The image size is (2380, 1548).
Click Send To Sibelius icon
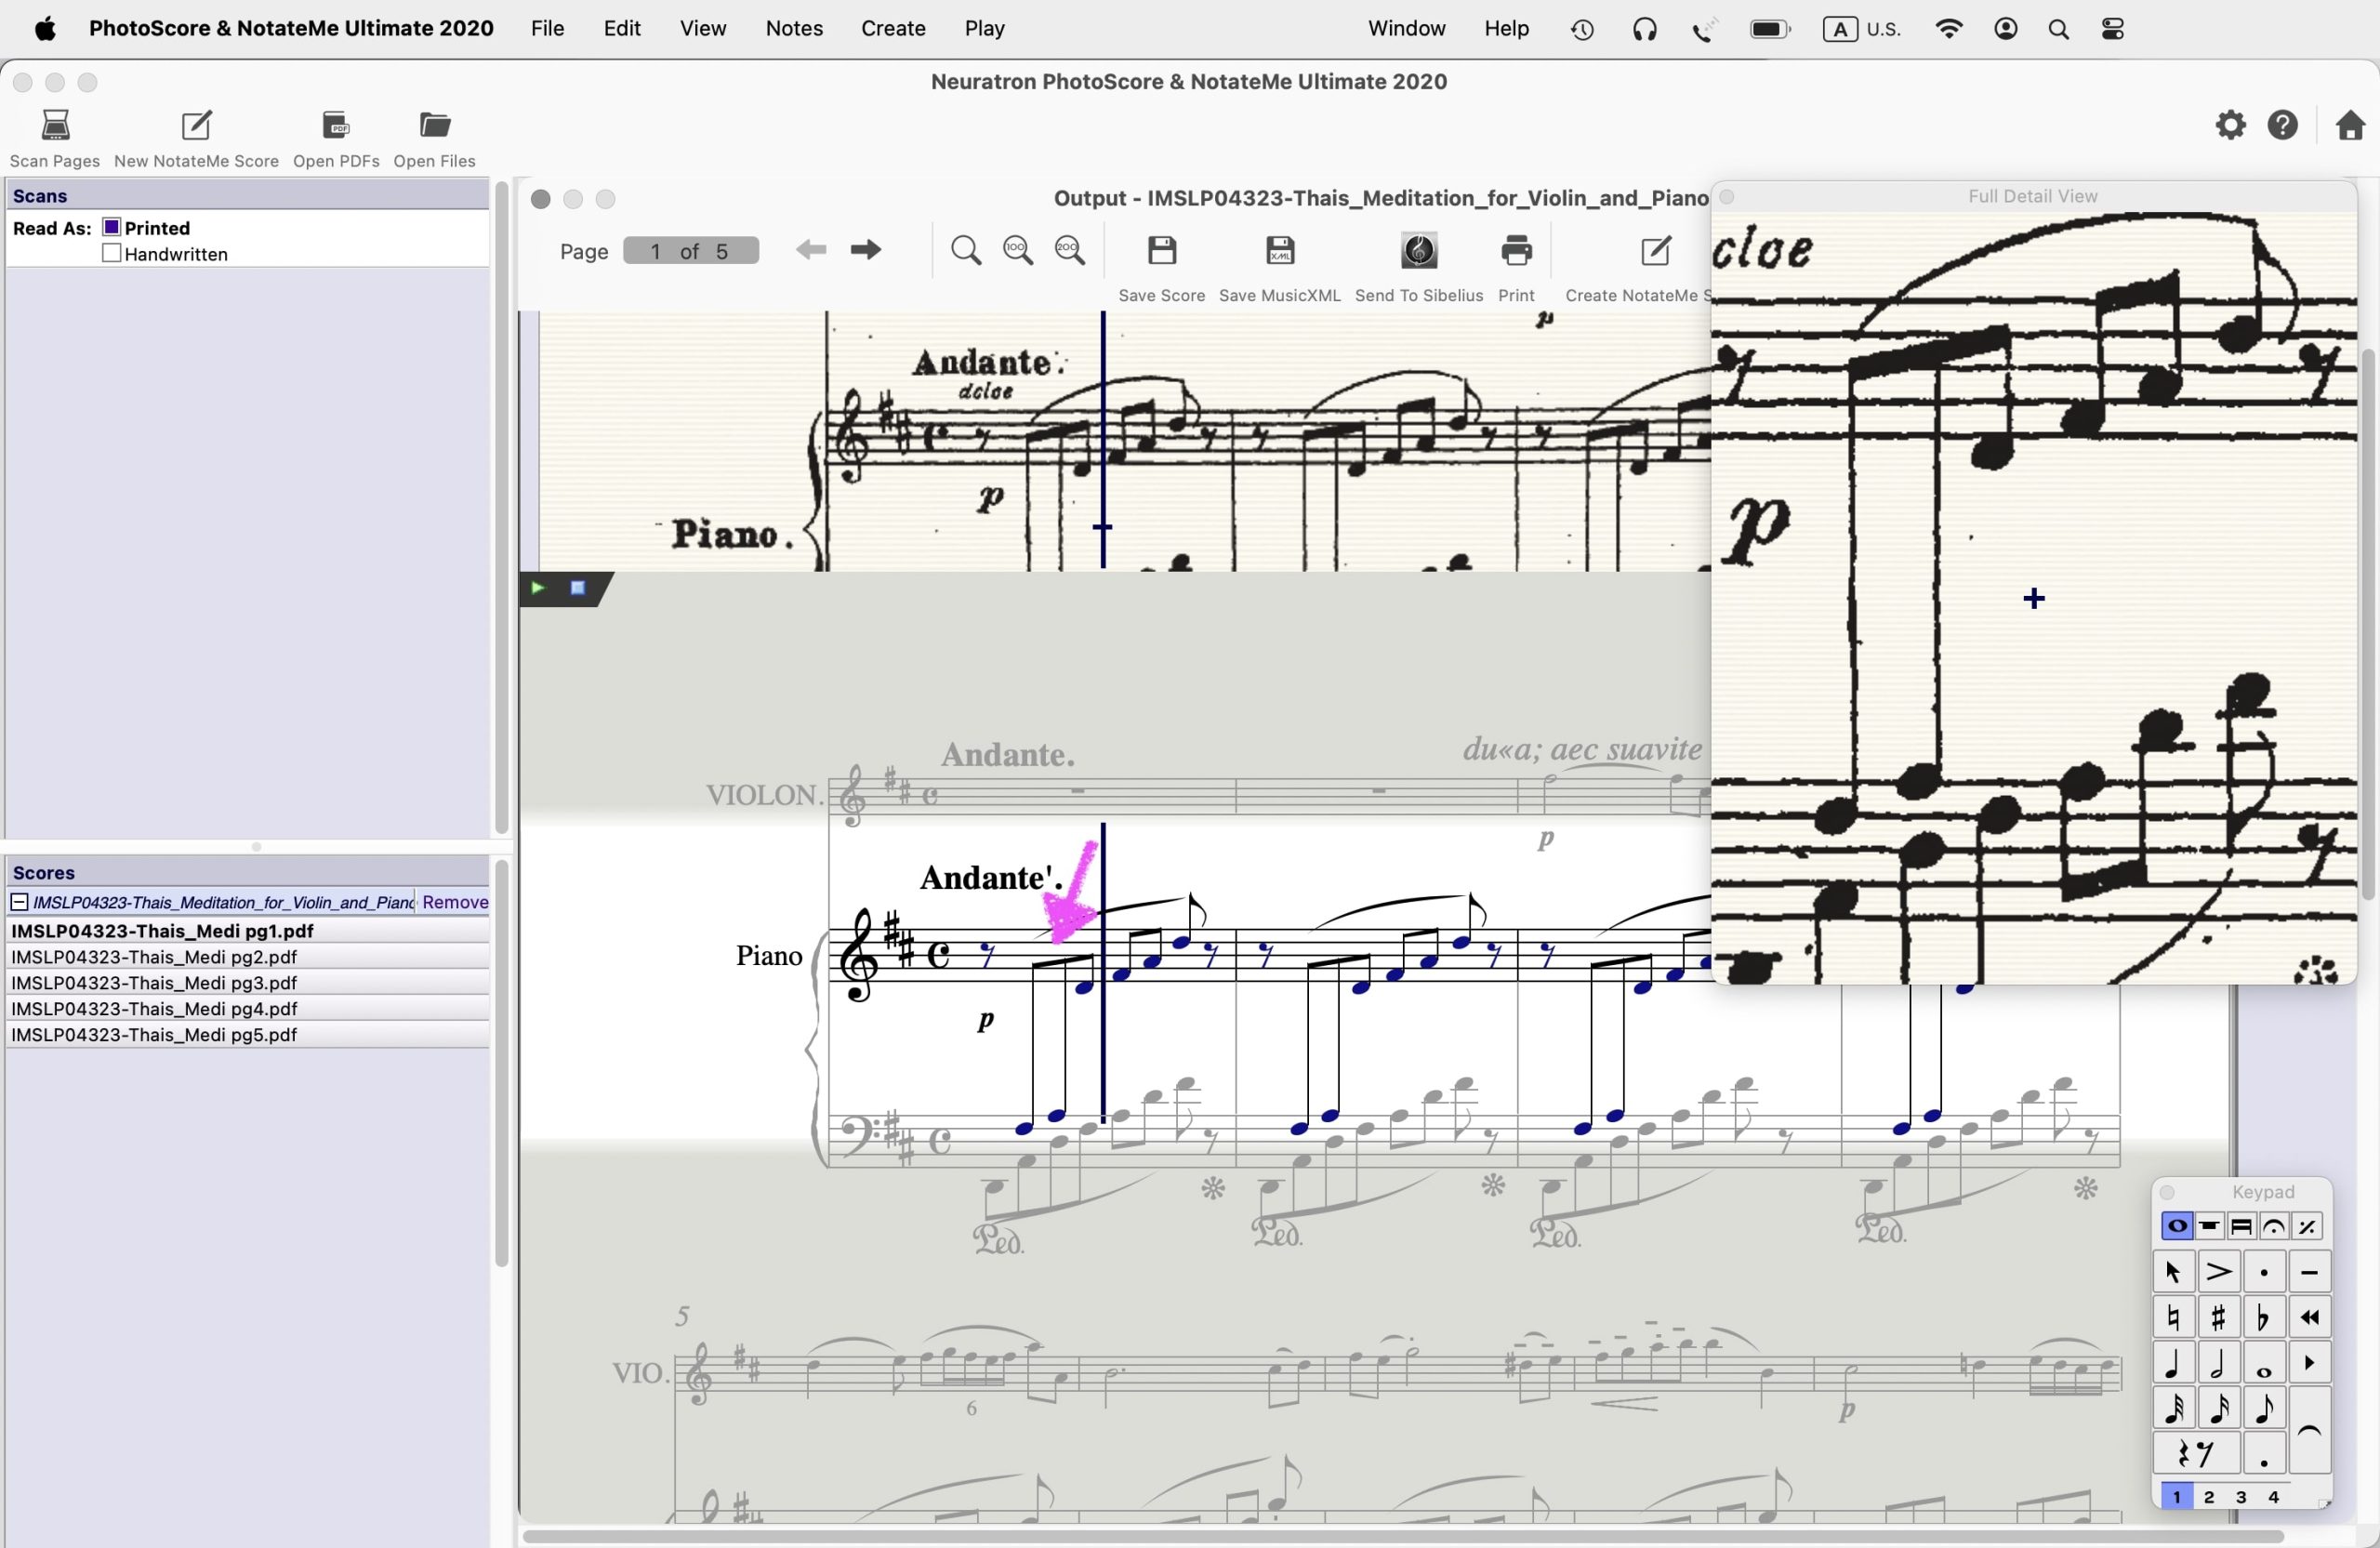pyautogui.click(x=1418, y=251)
